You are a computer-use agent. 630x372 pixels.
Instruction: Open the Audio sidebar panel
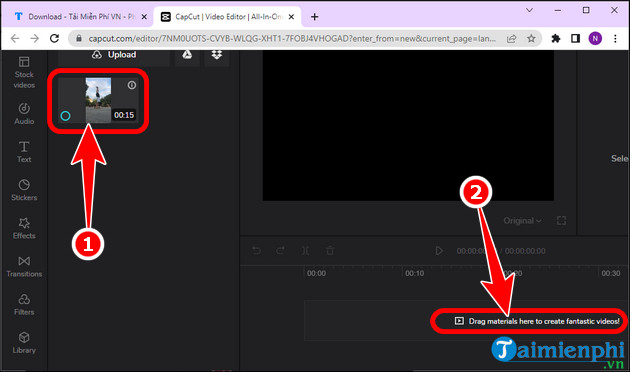[x=24, y=114]
